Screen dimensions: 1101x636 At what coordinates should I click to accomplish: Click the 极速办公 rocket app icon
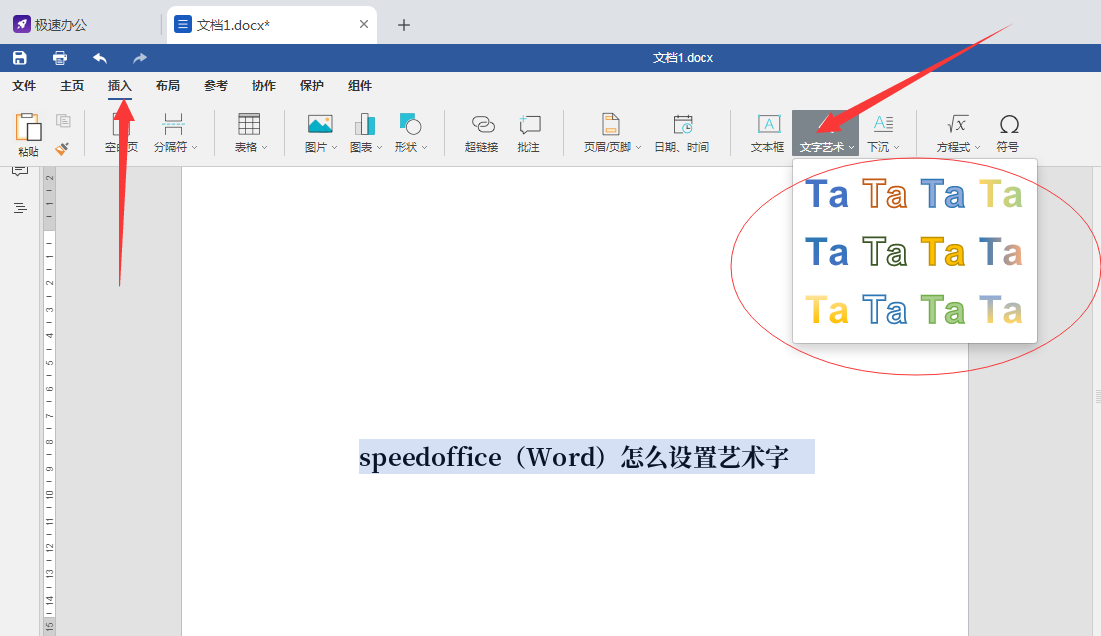click(22, 25)
